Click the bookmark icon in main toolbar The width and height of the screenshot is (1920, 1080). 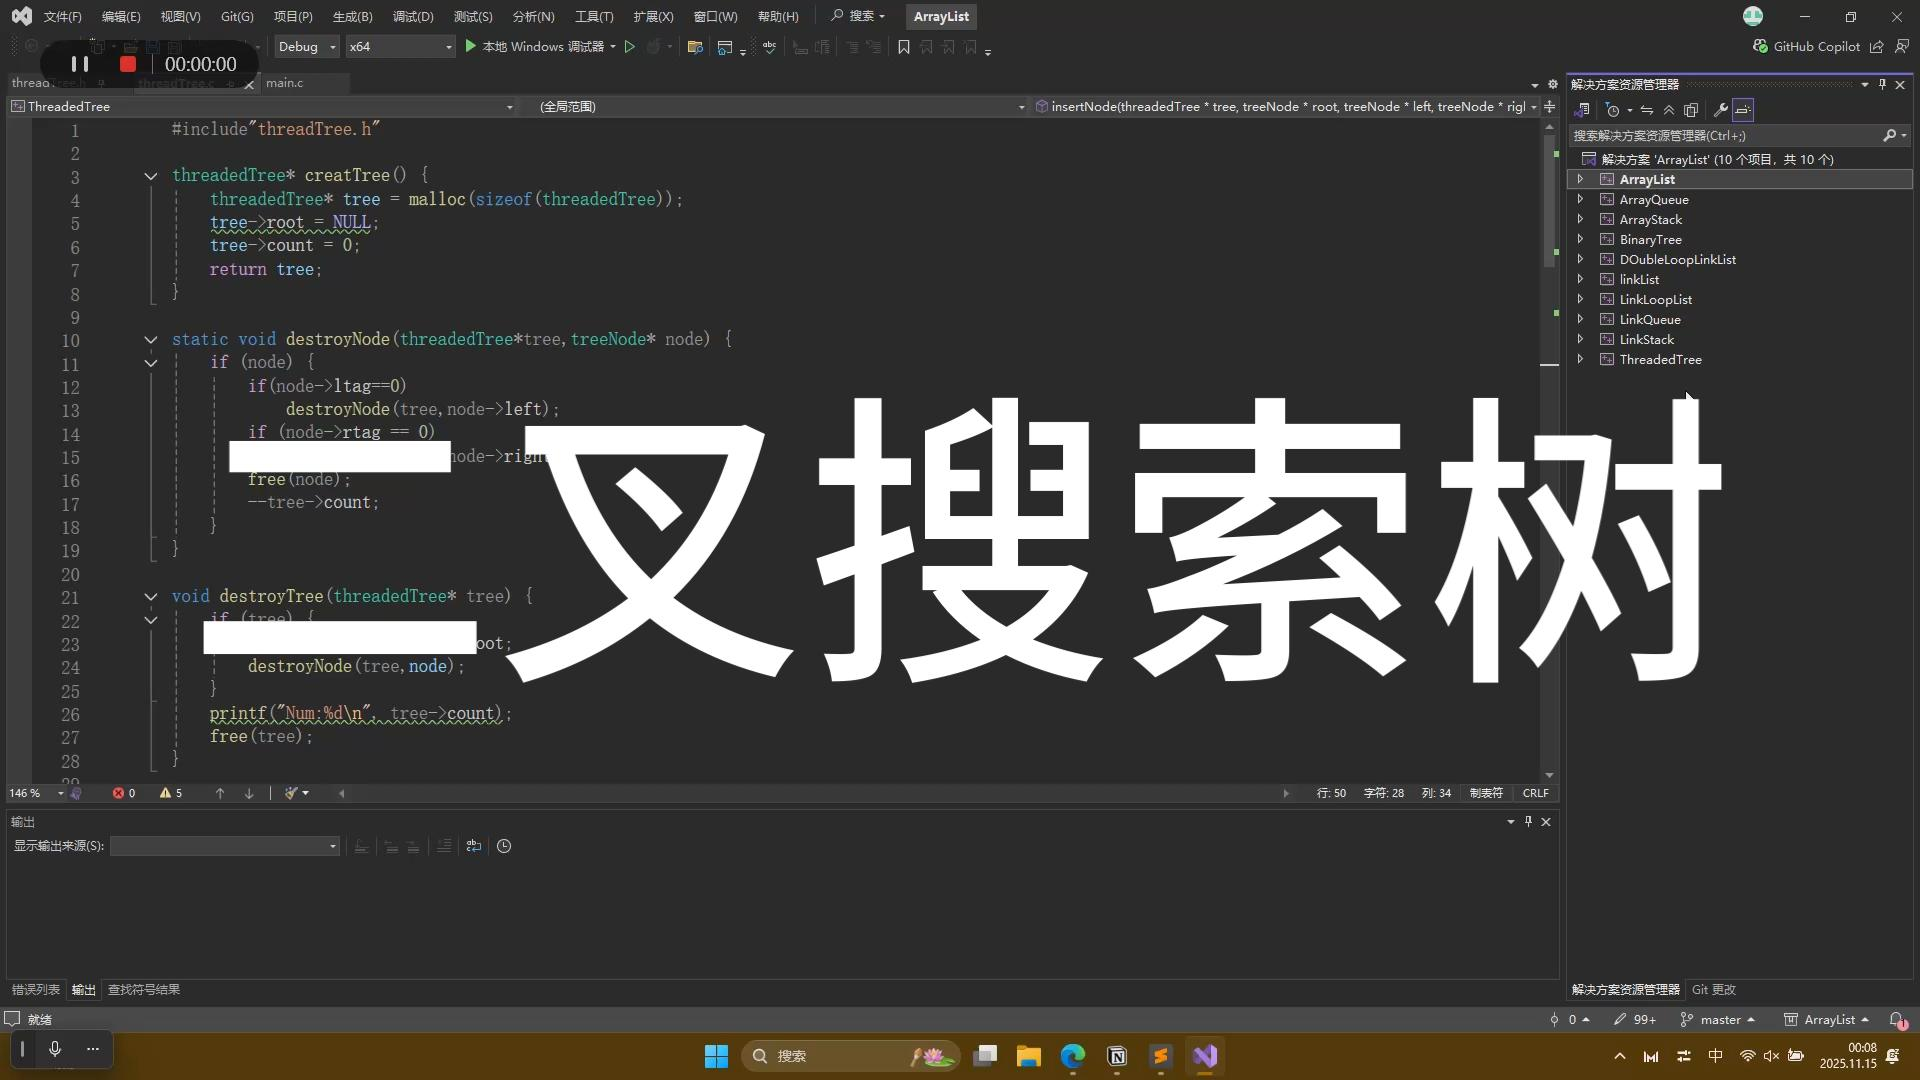tap(904, 47)
